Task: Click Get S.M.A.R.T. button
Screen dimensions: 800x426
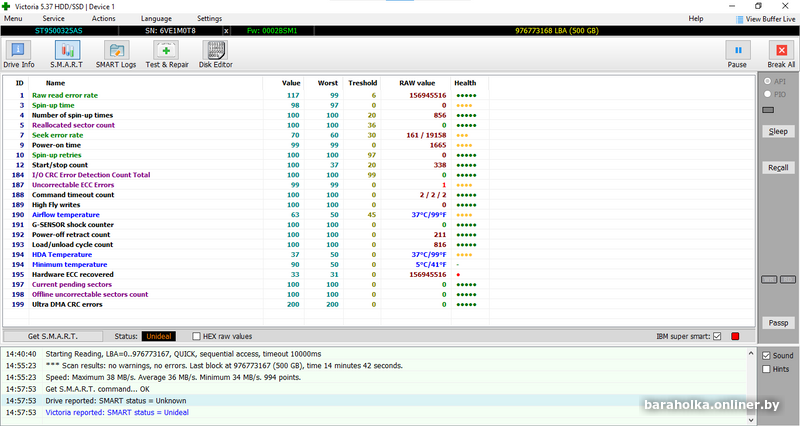Action: click(53, 336)
